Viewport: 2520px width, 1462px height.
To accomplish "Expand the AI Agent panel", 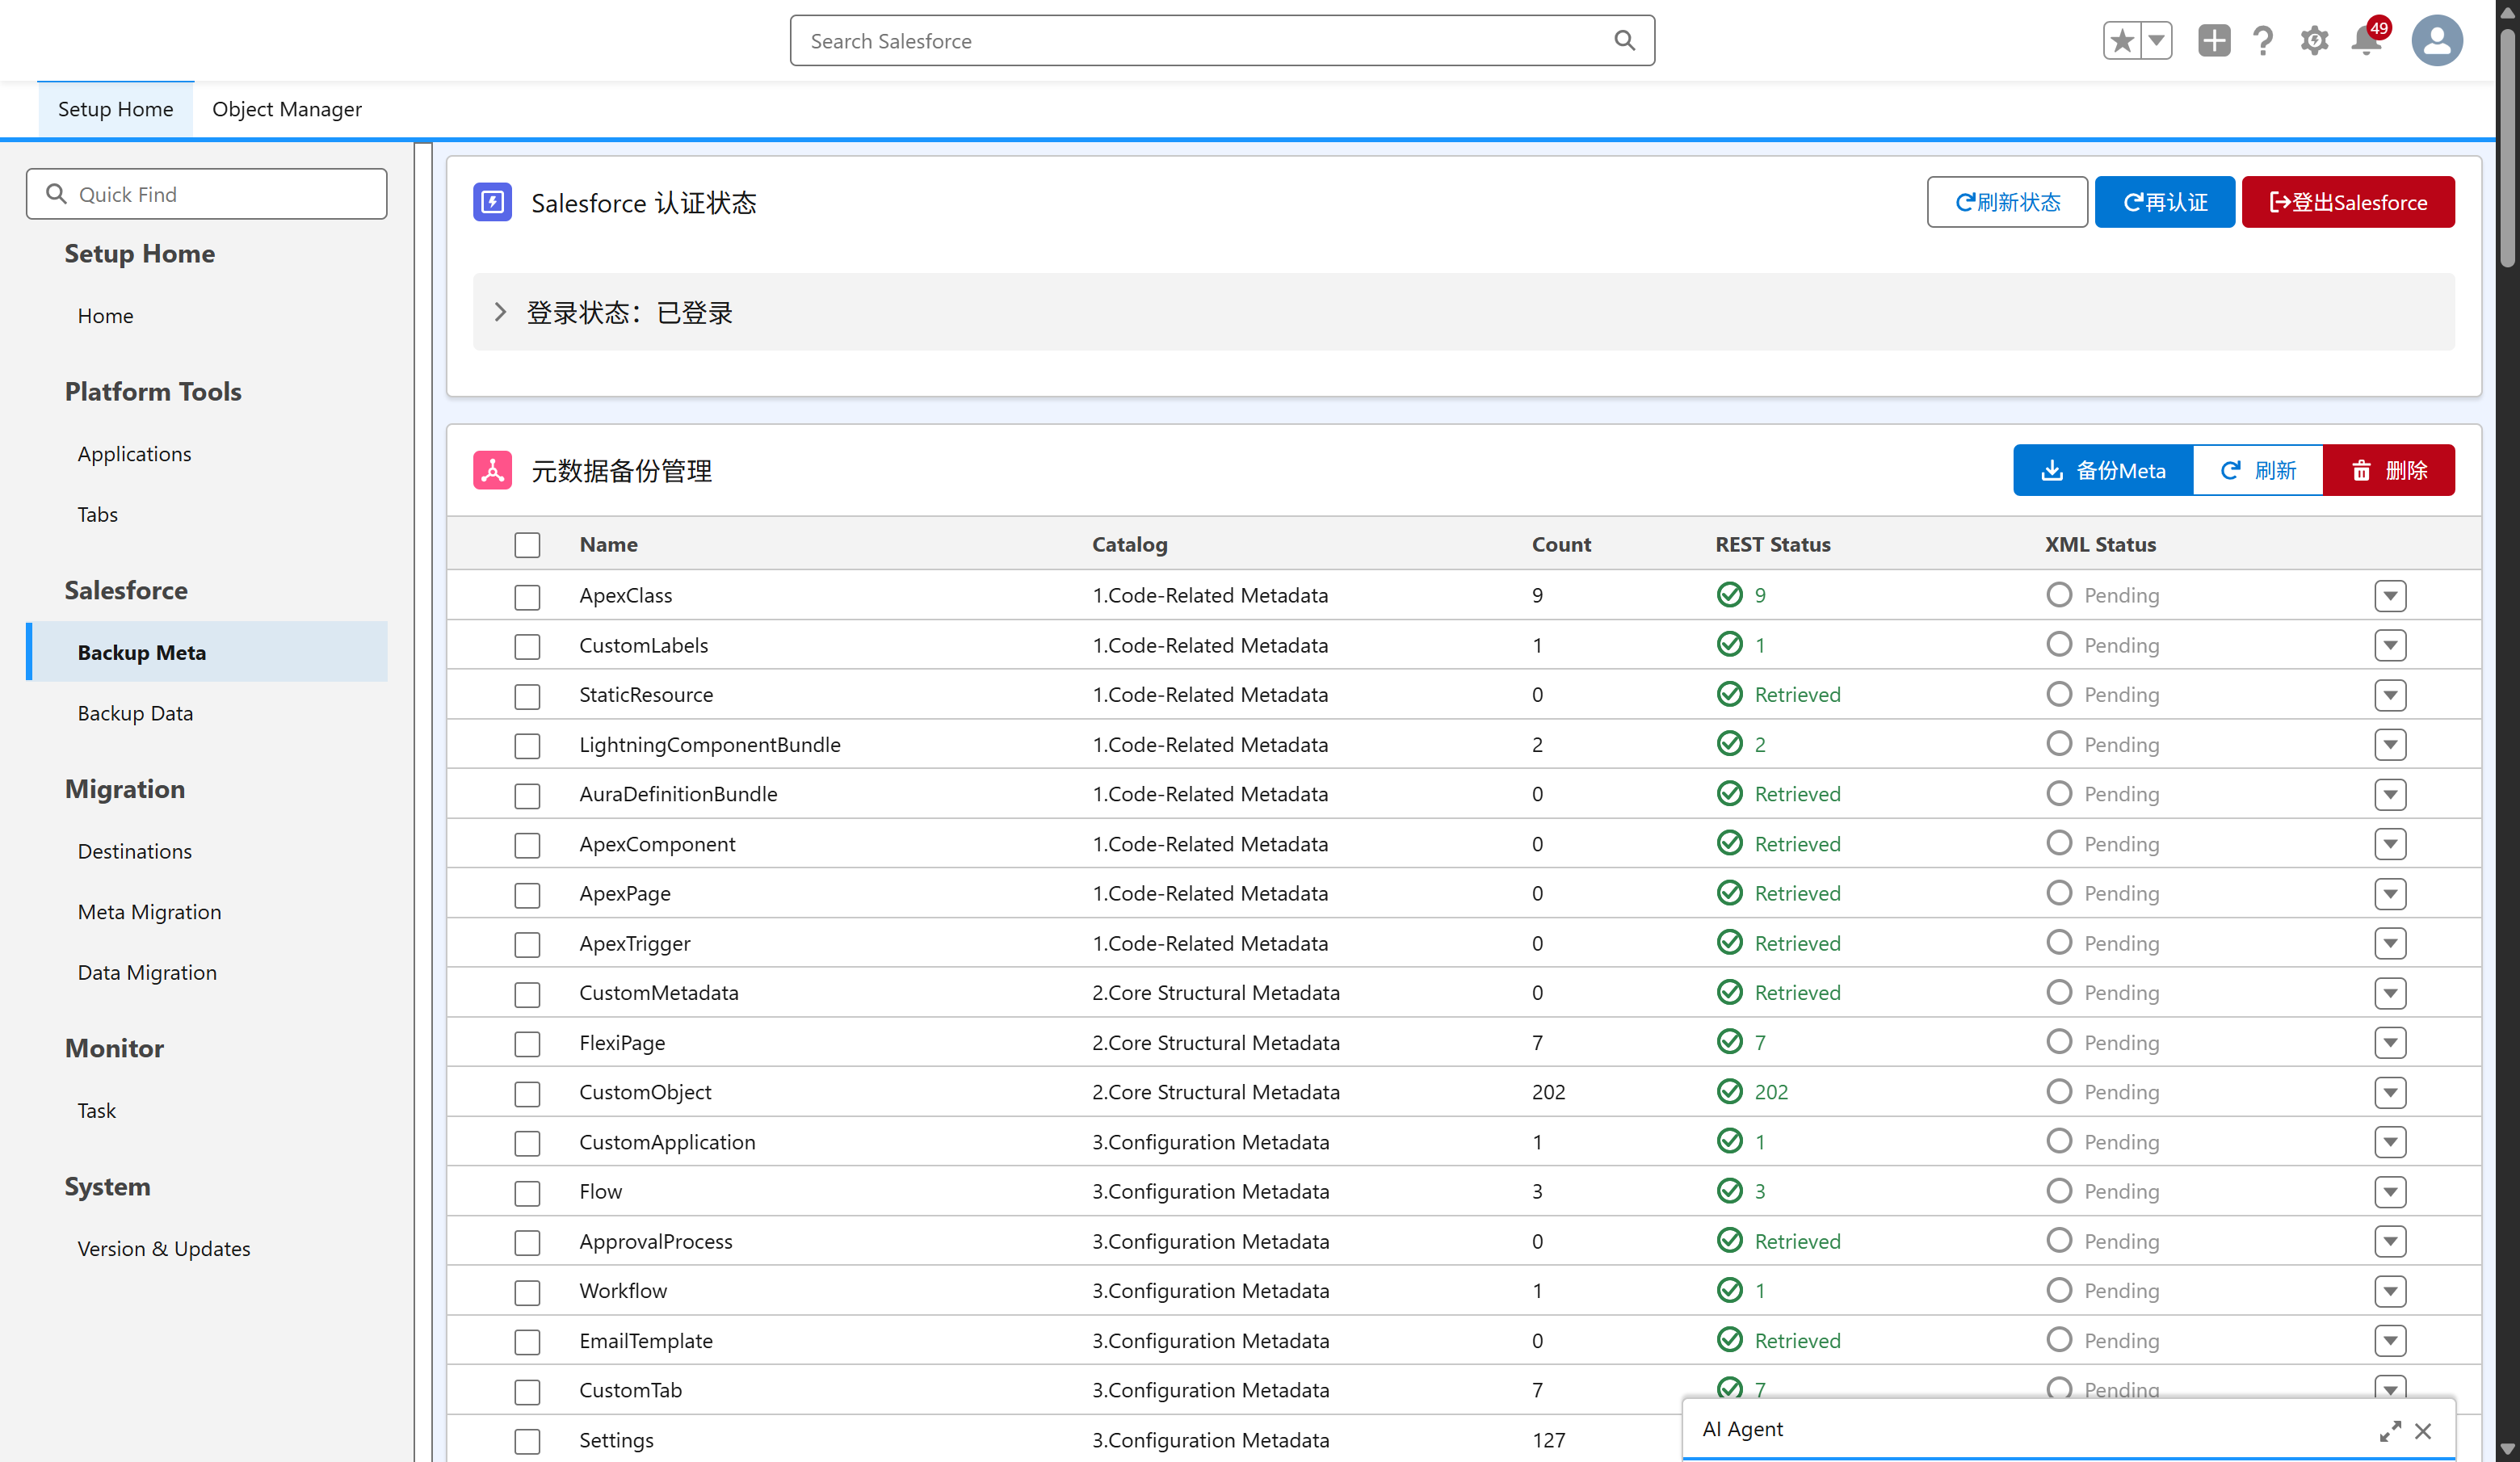I will tap(2390, 1431).
